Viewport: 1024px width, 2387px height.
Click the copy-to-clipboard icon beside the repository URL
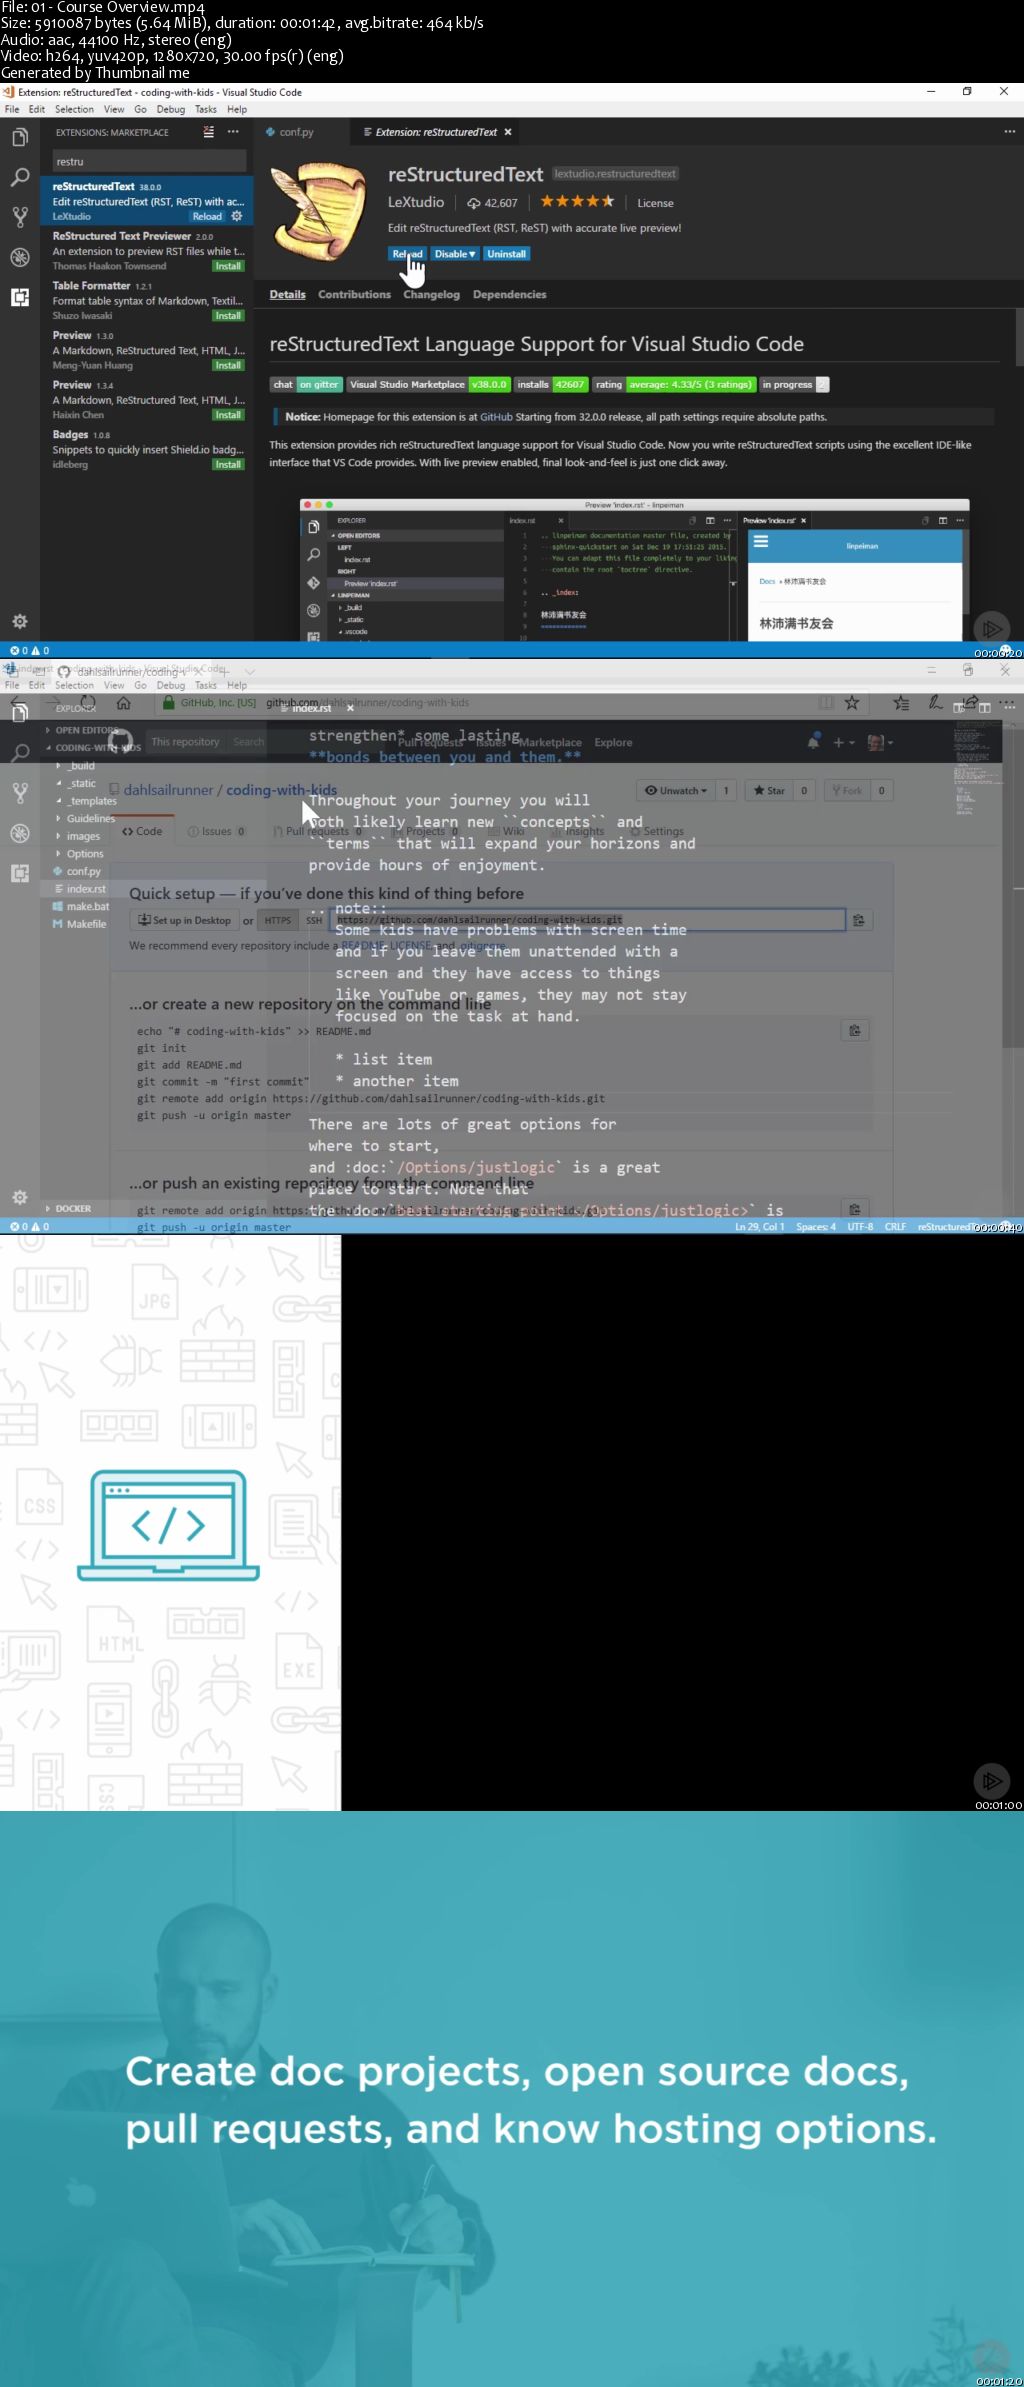[858, 920]
